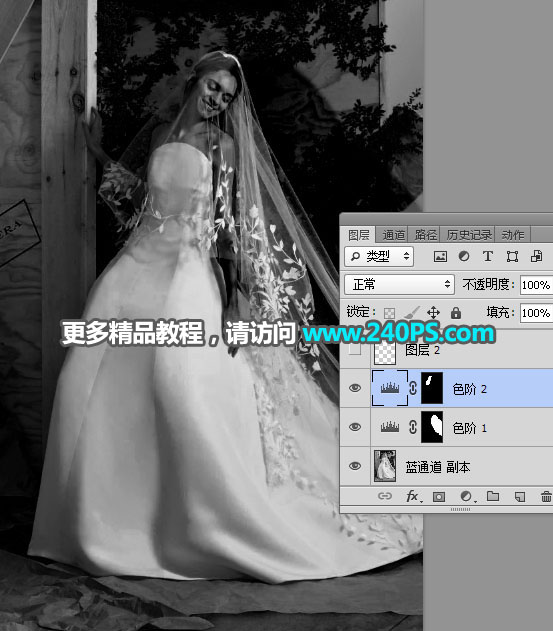This screenshot has height=631, width=553.
Task: Hide the 色阶 2 adjustment layer
Action: pos(355,388)
